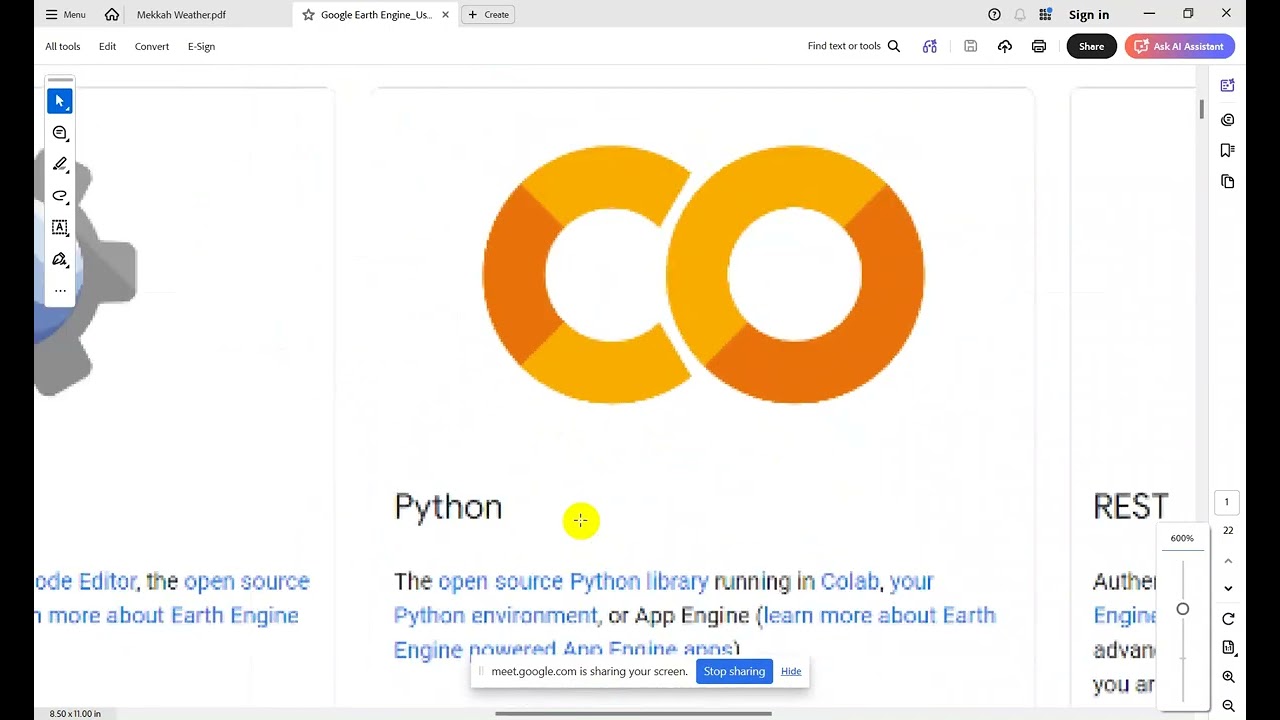Viewport: 1280px width, 720px height.
Task: Open more tools ellipsis in left toolbar
Action: coord(60,291)
